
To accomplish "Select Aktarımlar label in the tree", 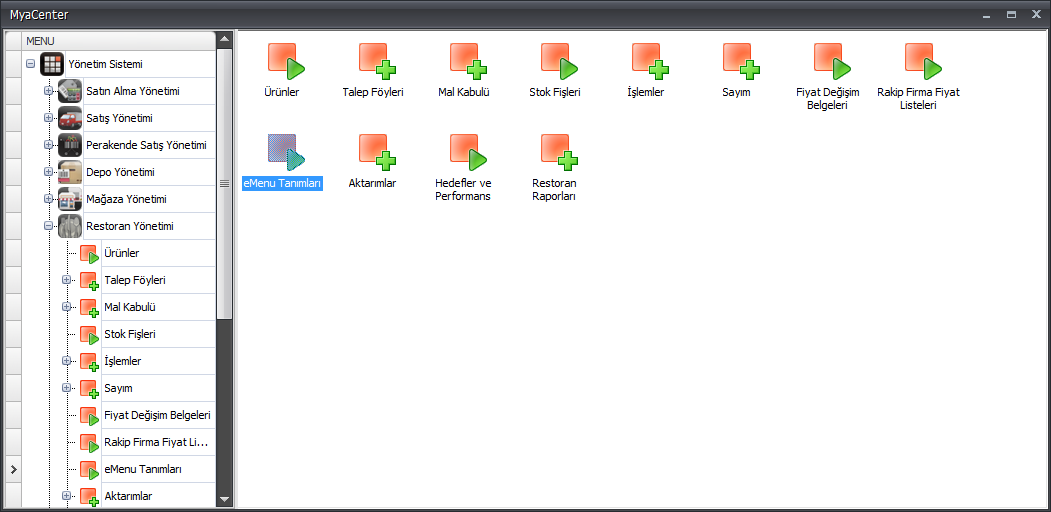I will click(x=128, y=496).
